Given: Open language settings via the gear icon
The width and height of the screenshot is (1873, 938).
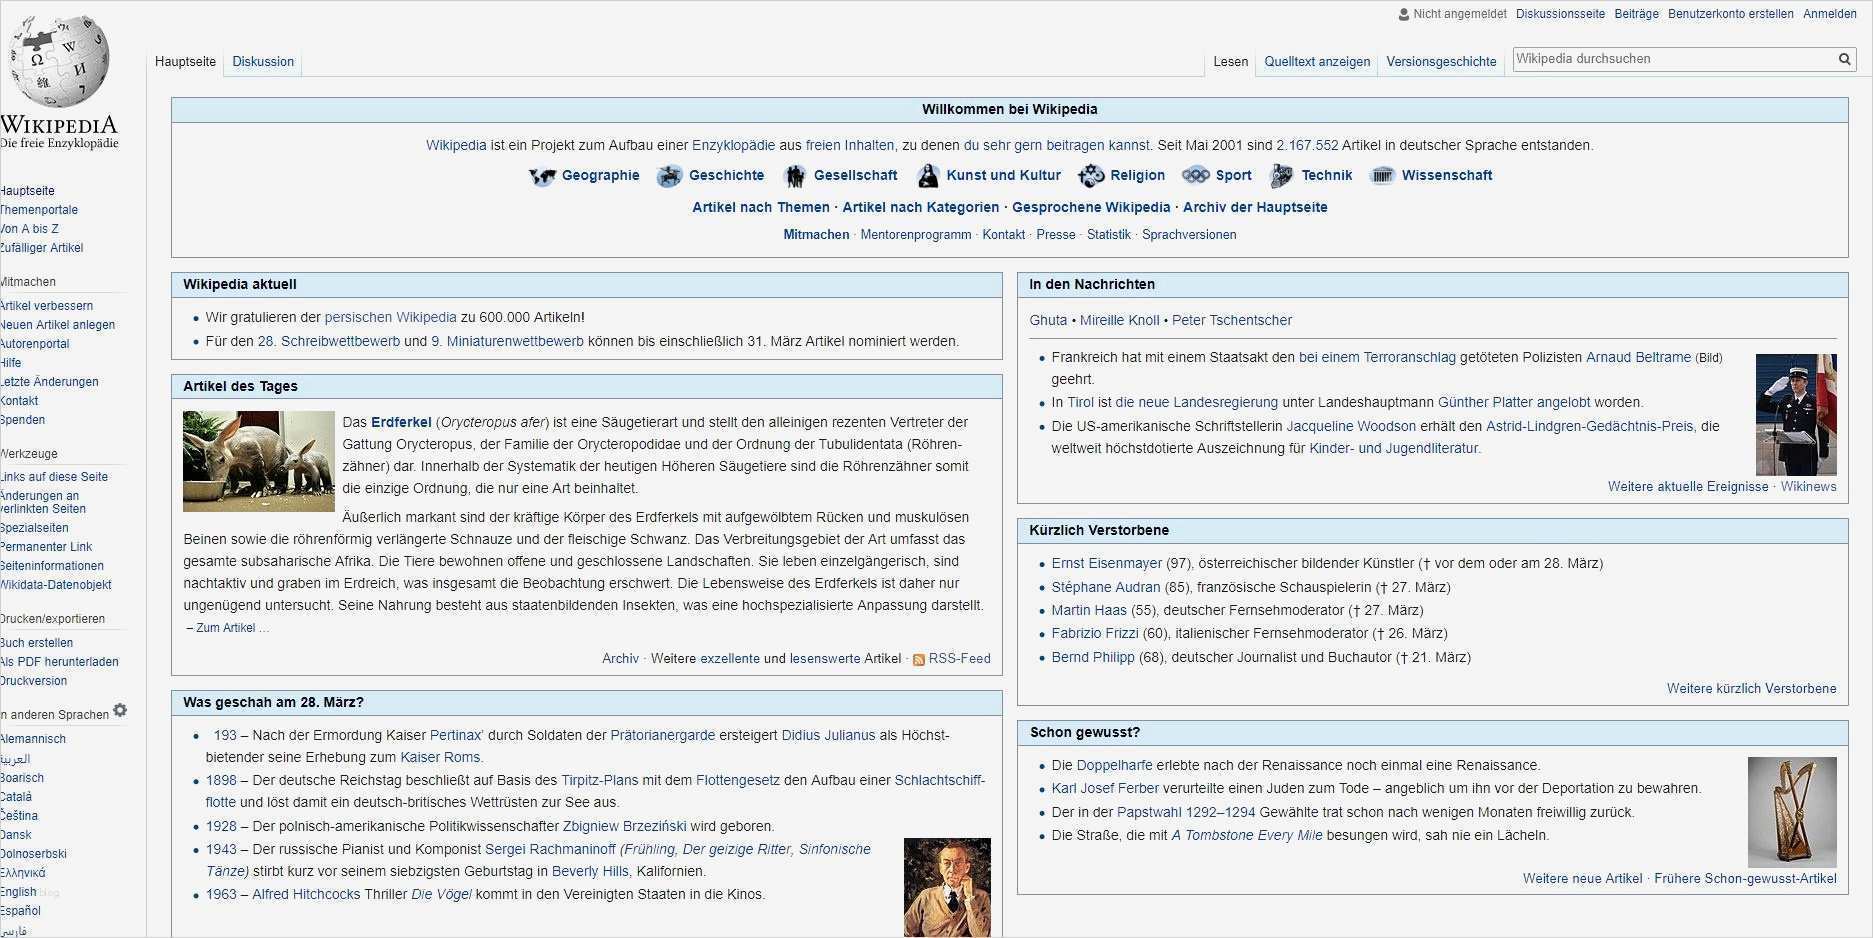Looking at the screenshot, I should coord(120,710).
